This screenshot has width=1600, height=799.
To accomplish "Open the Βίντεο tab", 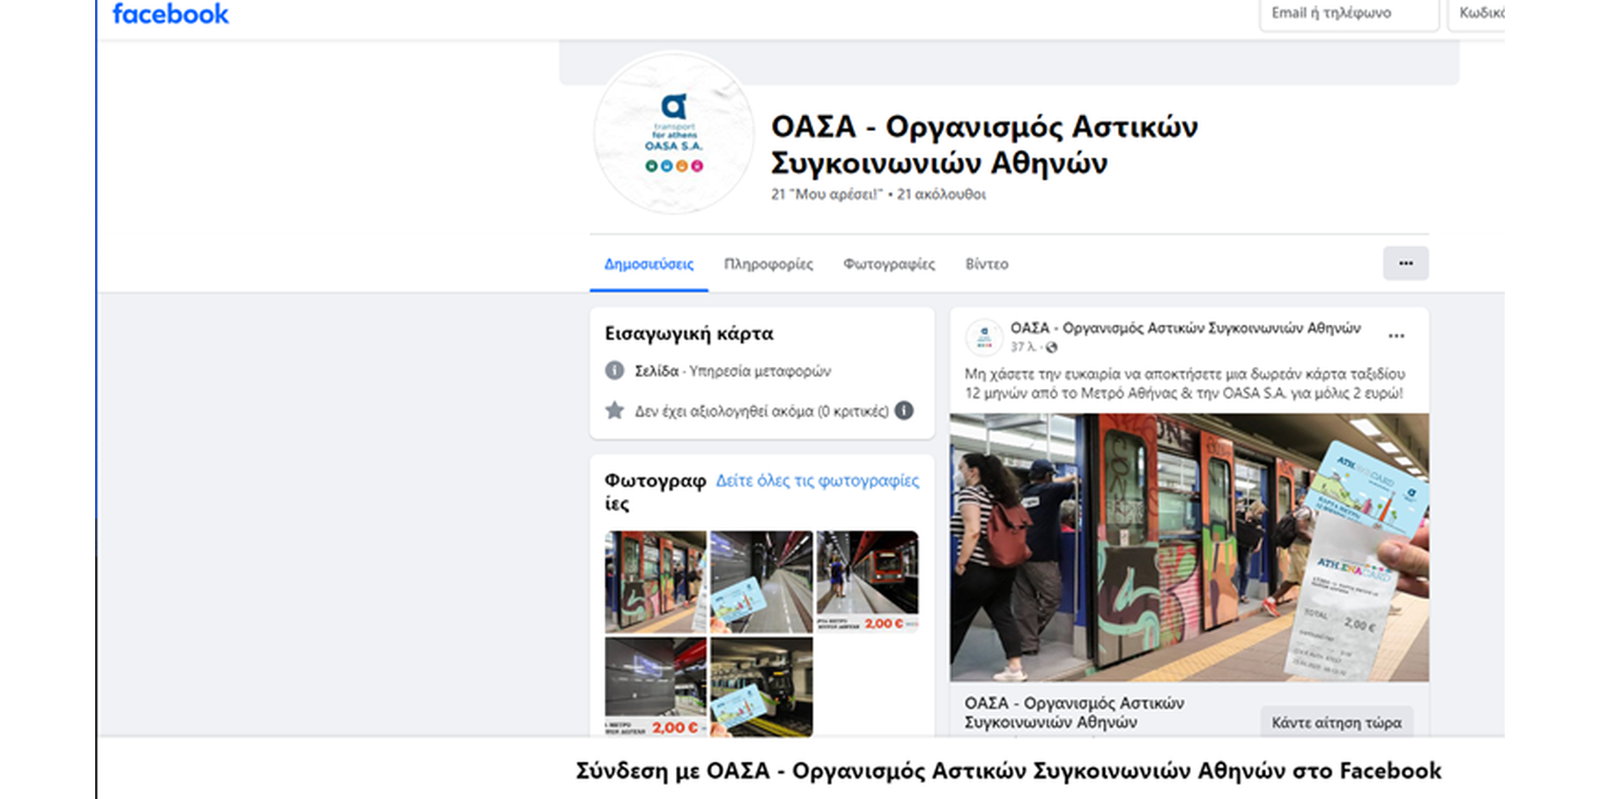I will click(987, 264).
